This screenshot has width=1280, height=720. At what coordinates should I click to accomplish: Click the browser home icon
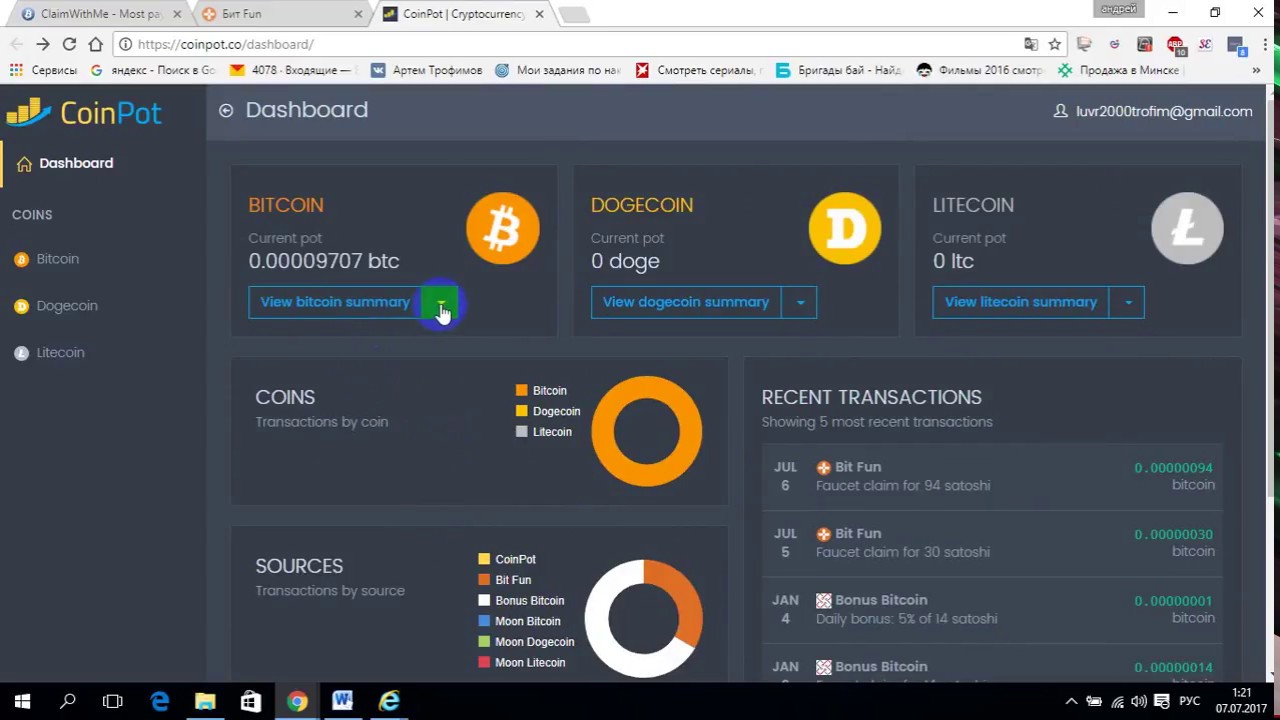click(96, 44)
